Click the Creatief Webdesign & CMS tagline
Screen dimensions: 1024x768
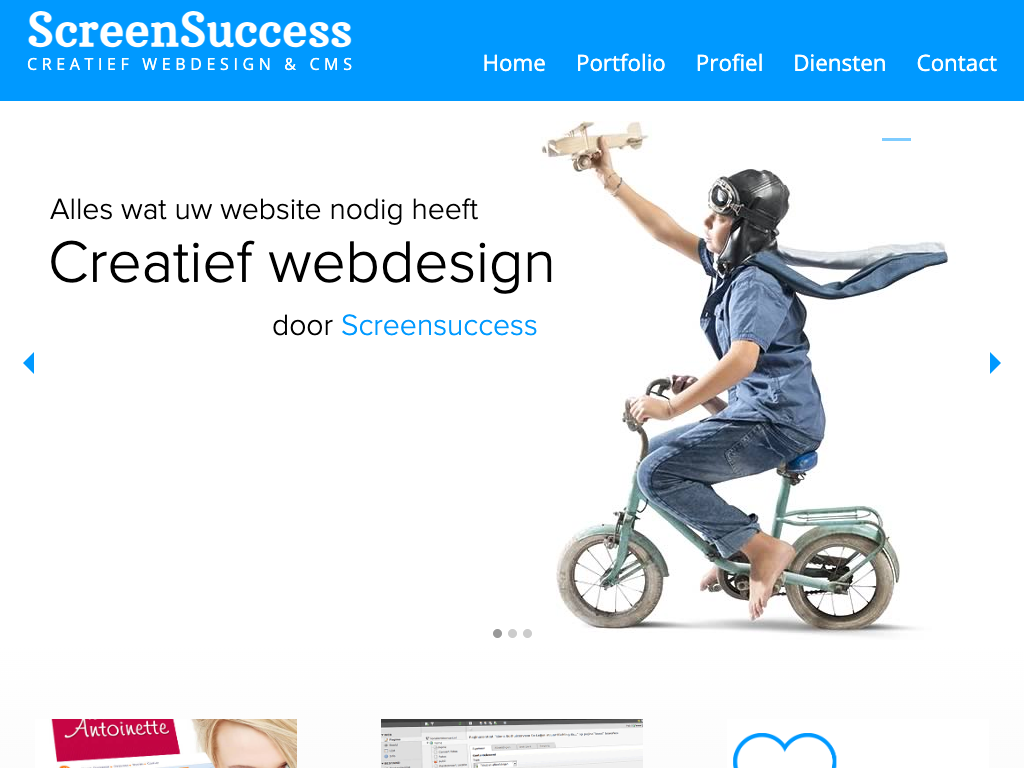(190, 64)
